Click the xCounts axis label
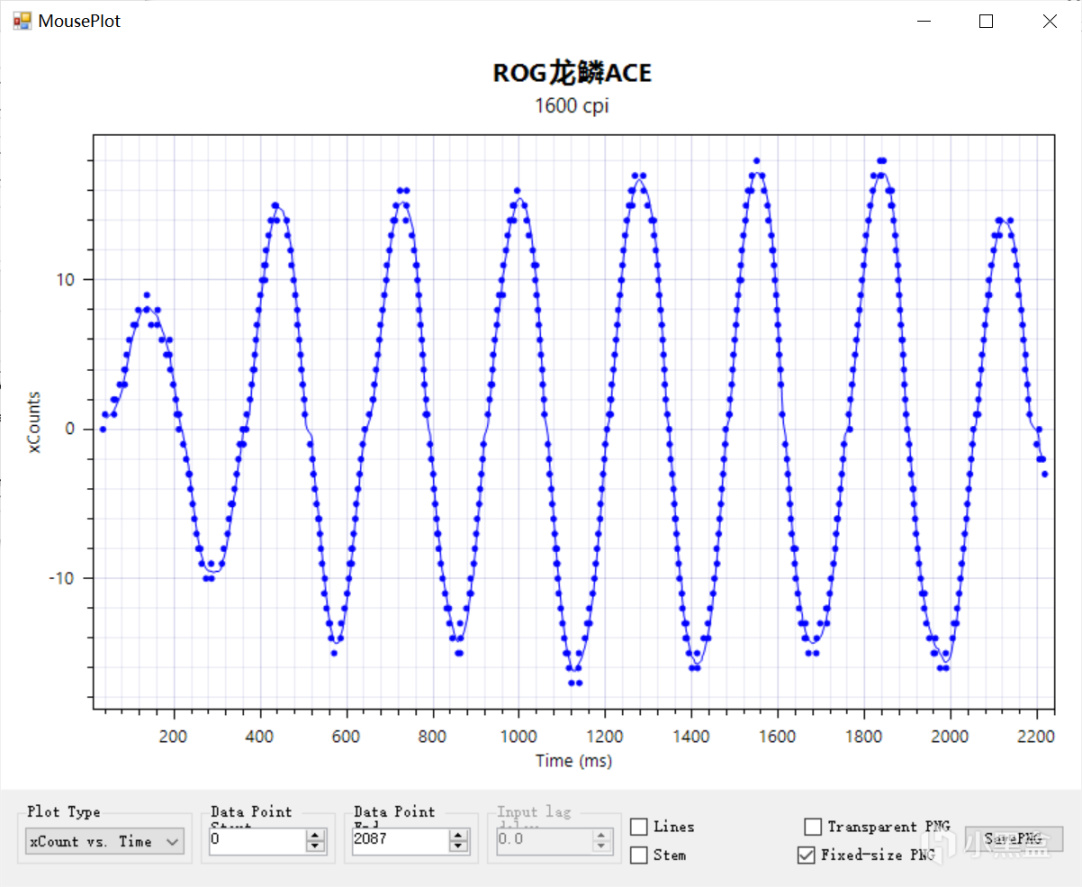 click(x=34, y=422)
